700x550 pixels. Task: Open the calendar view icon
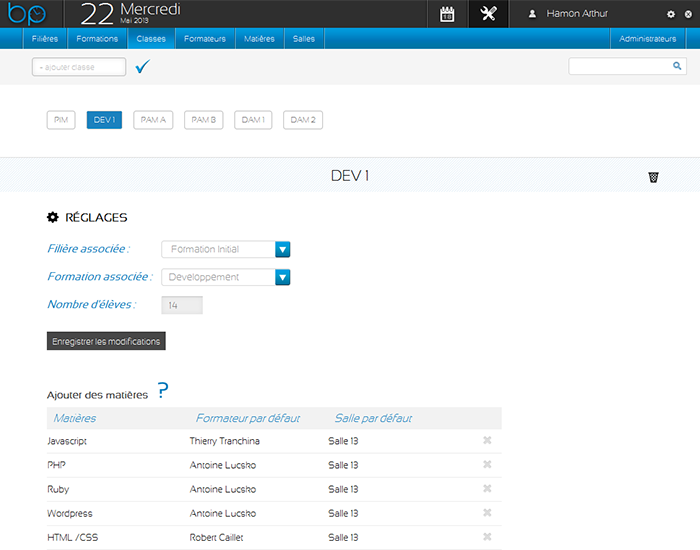point(447,14)
